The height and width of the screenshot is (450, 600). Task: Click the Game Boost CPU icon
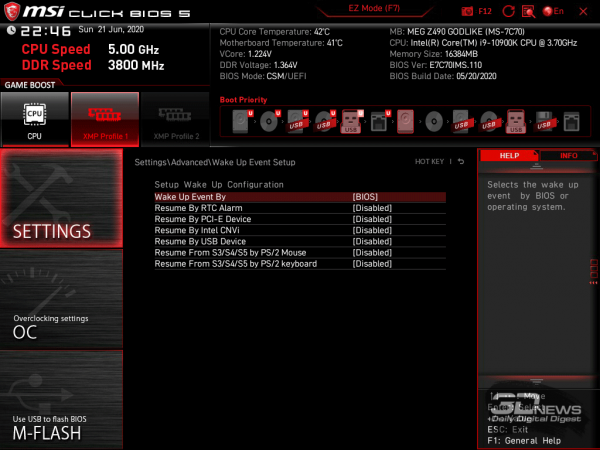tap(34, 119)
